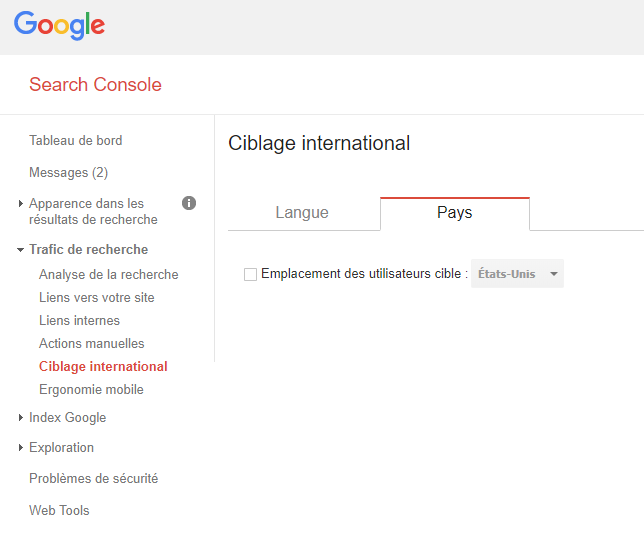
Task: Open Web Tools link
Action: [x=59, y=511]
